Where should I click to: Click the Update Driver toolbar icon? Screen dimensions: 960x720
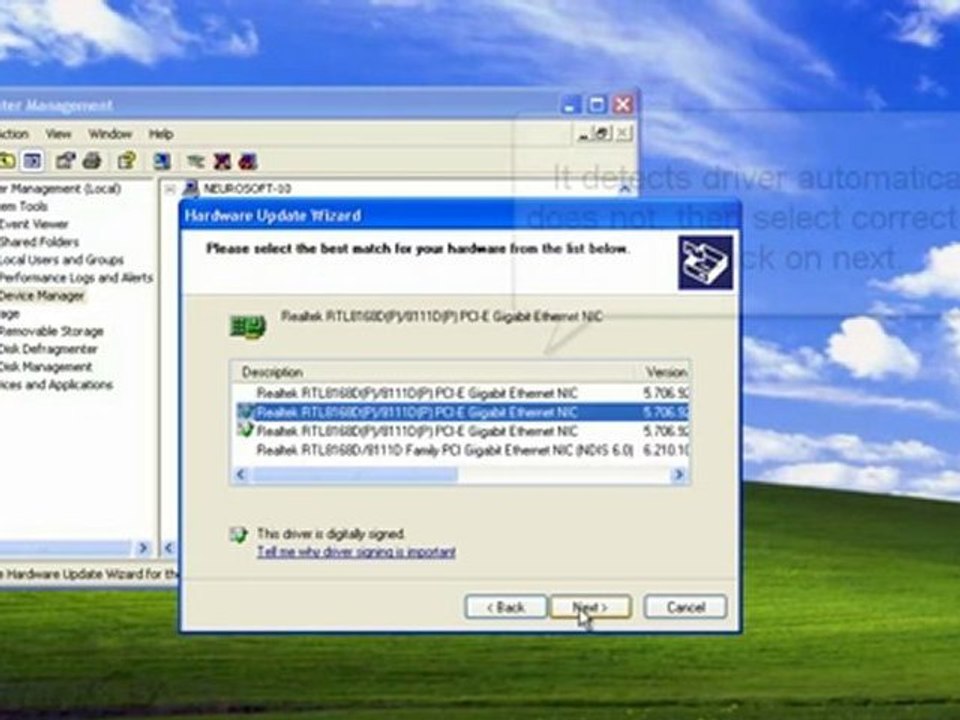196,161
